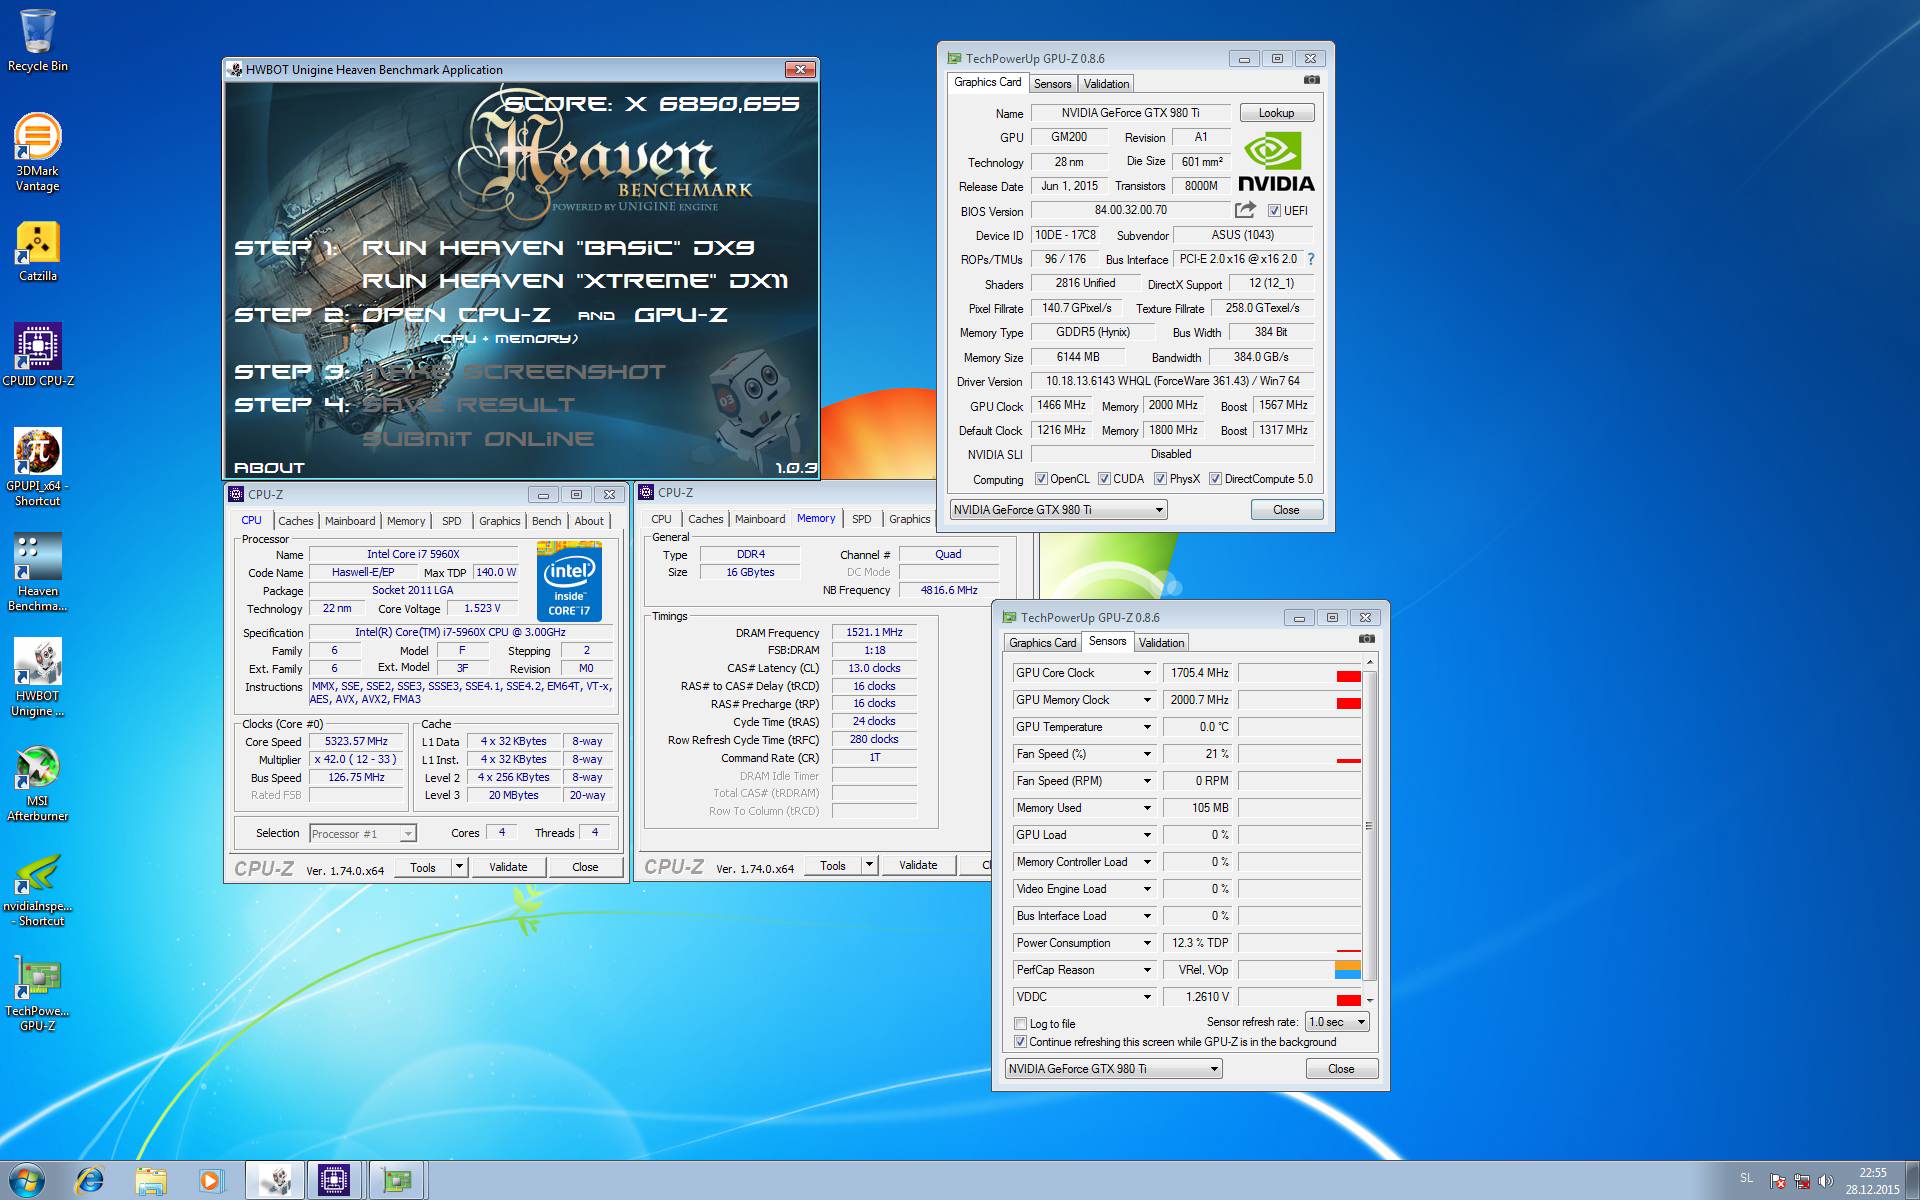Toggle the DirectCompute 5.0 checkbox
Viewport: 1920px width, 1200px height.
coord(1215,479)
